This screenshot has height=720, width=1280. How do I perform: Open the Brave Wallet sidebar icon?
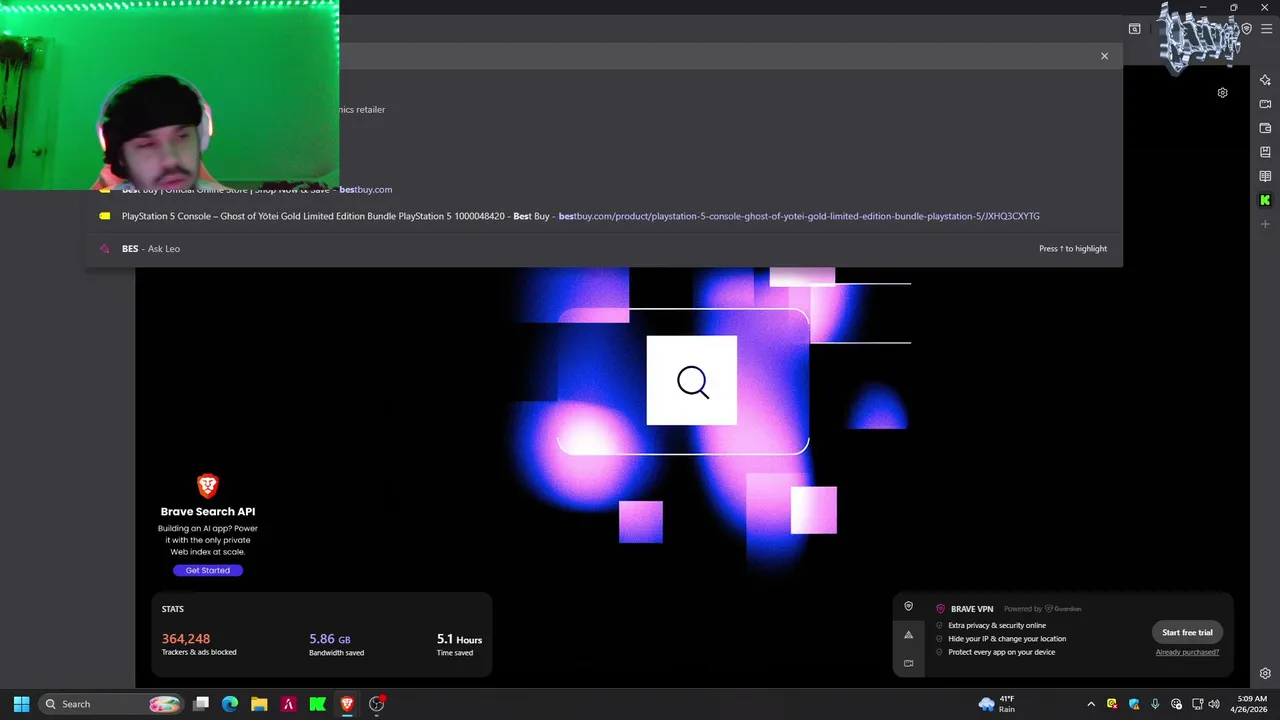pos(1265,128)
